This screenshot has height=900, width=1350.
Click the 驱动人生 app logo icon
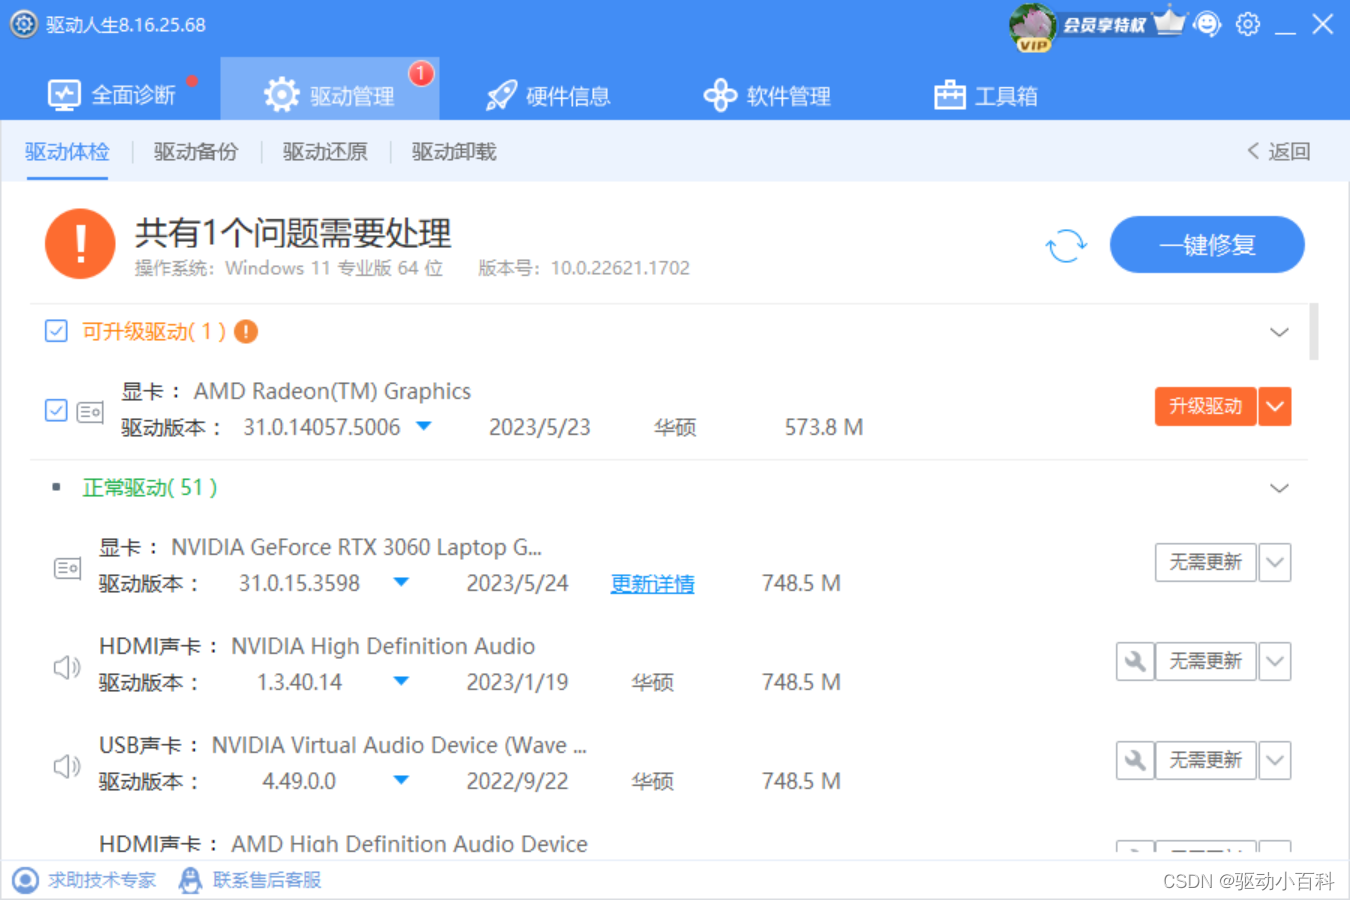(x=24, y=24)
